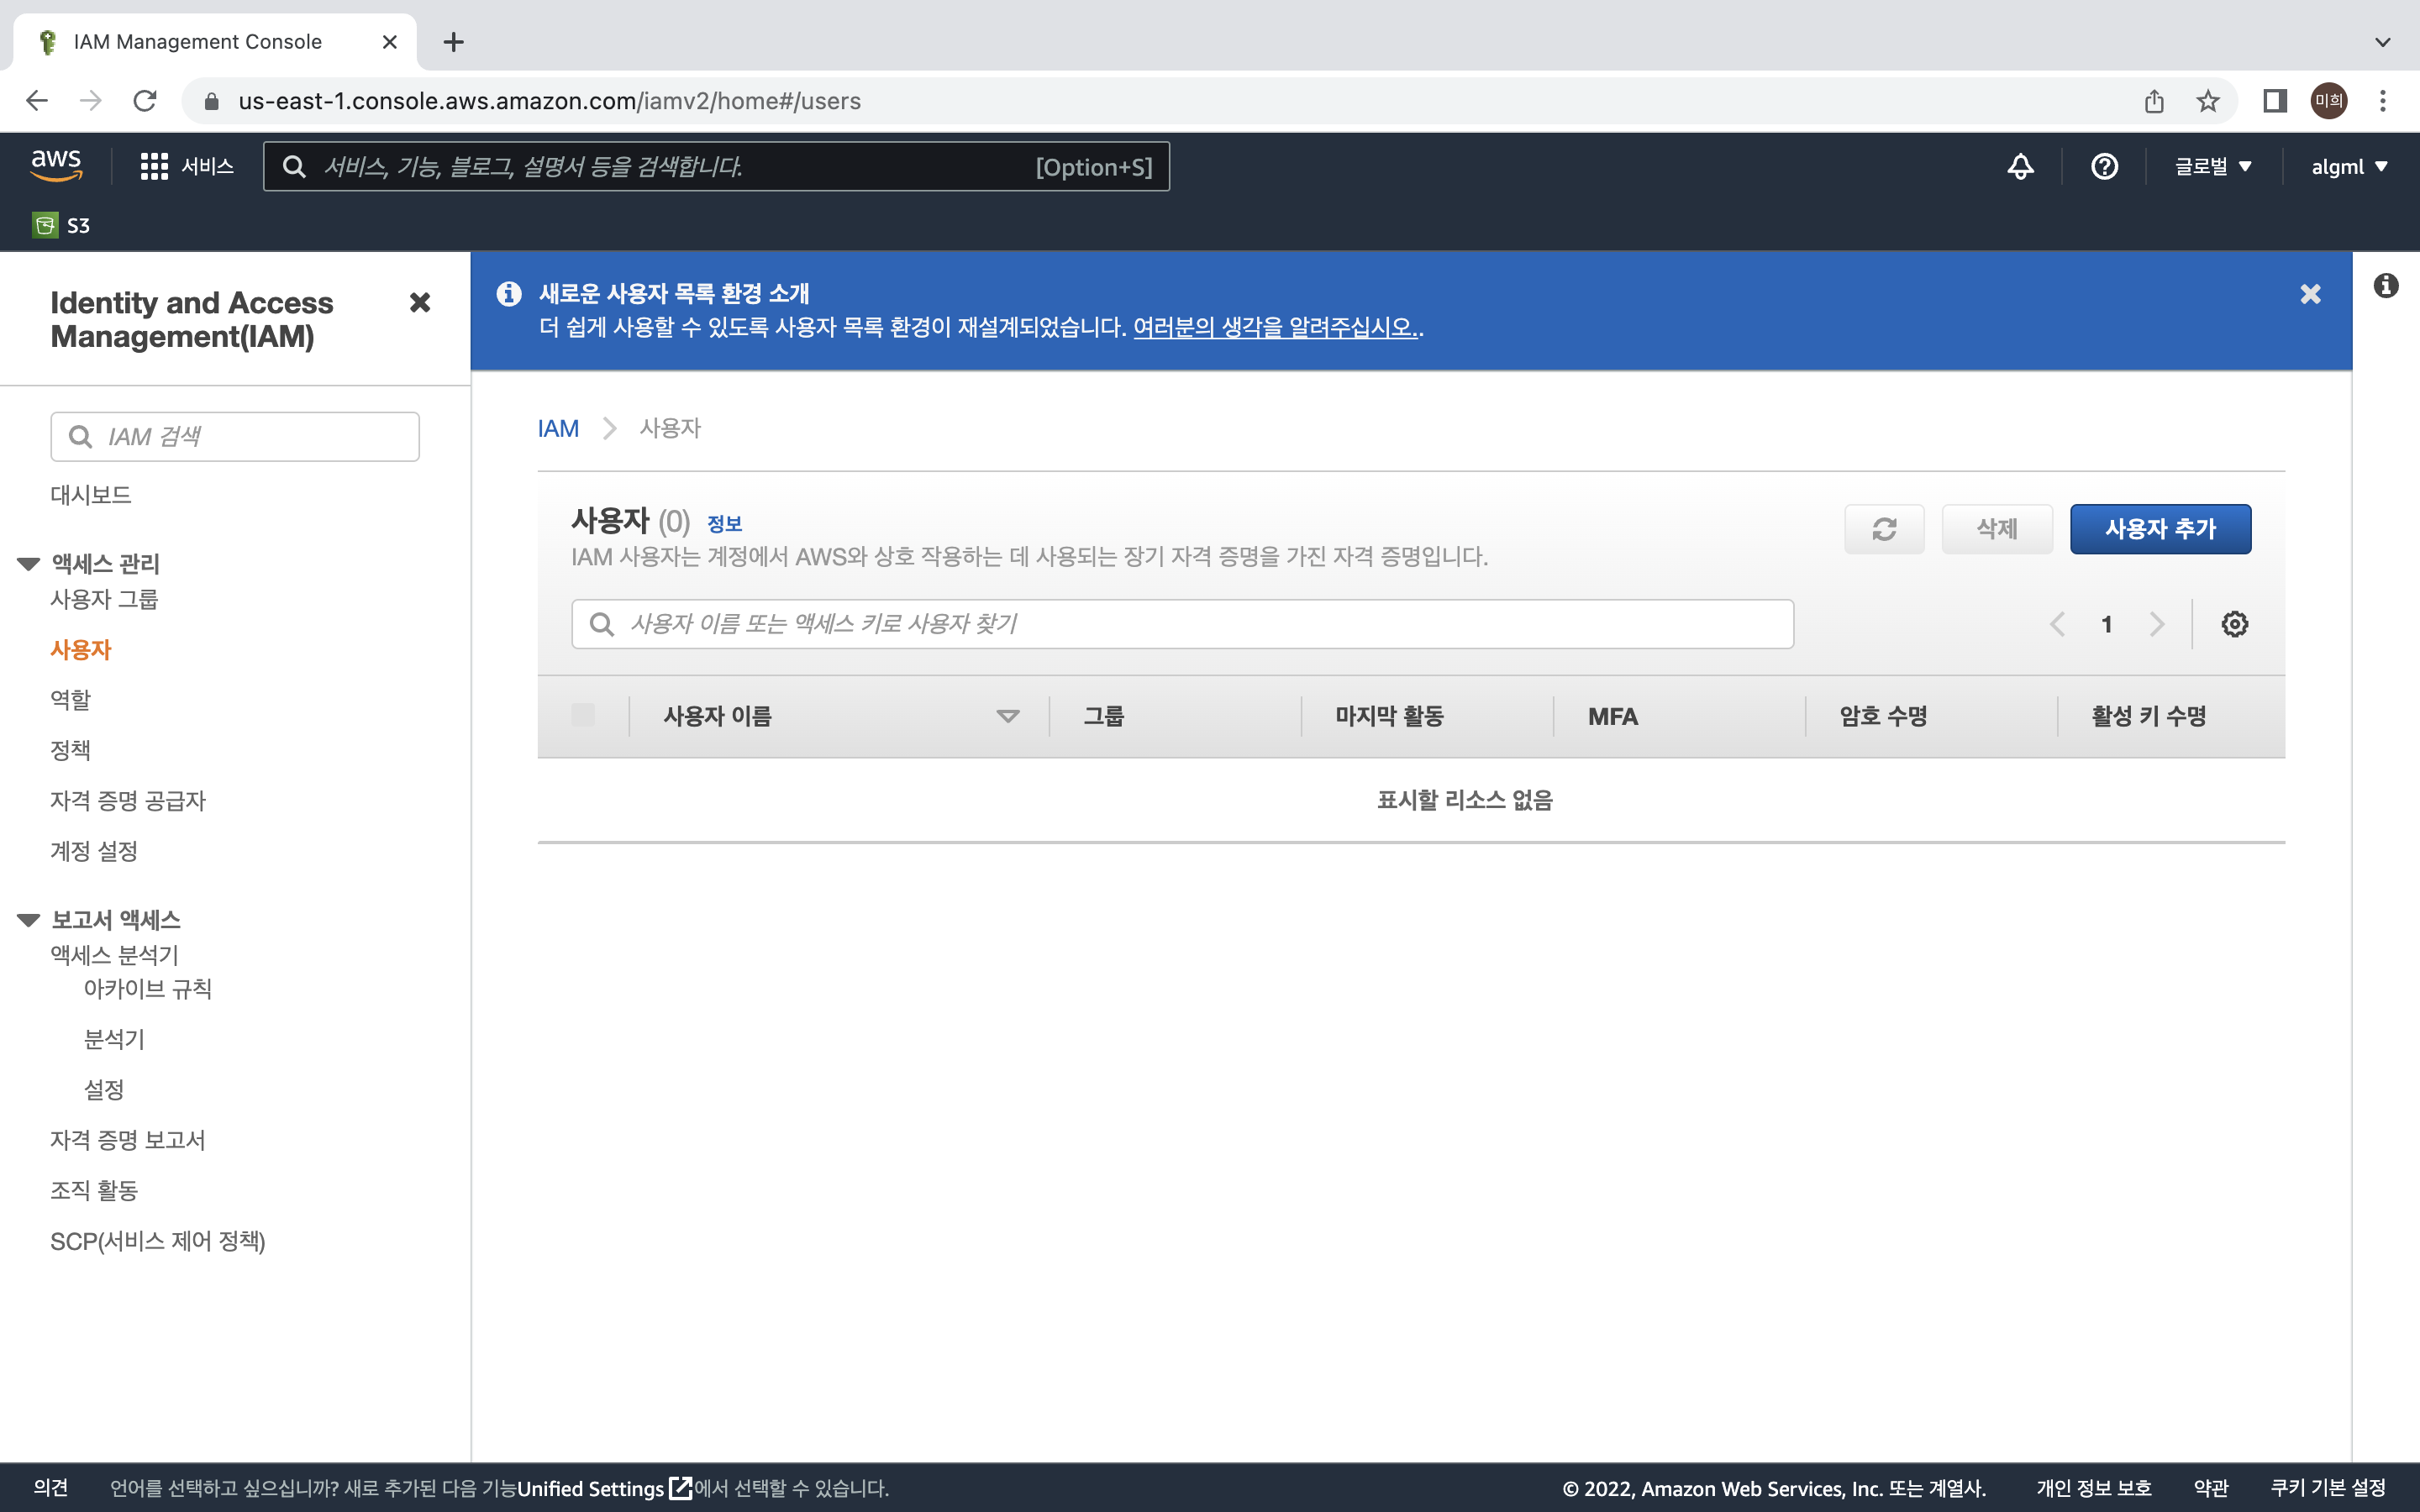The image size is (2420, 1512).
Task: Open 설정 under access analyzer
Action: pyautogui.click(x=104, y=1090)
